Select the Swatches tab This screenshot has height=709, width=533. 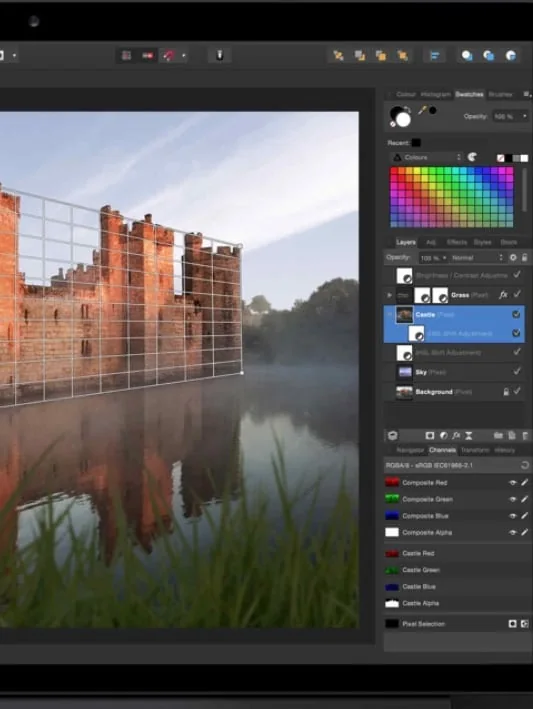469,94
